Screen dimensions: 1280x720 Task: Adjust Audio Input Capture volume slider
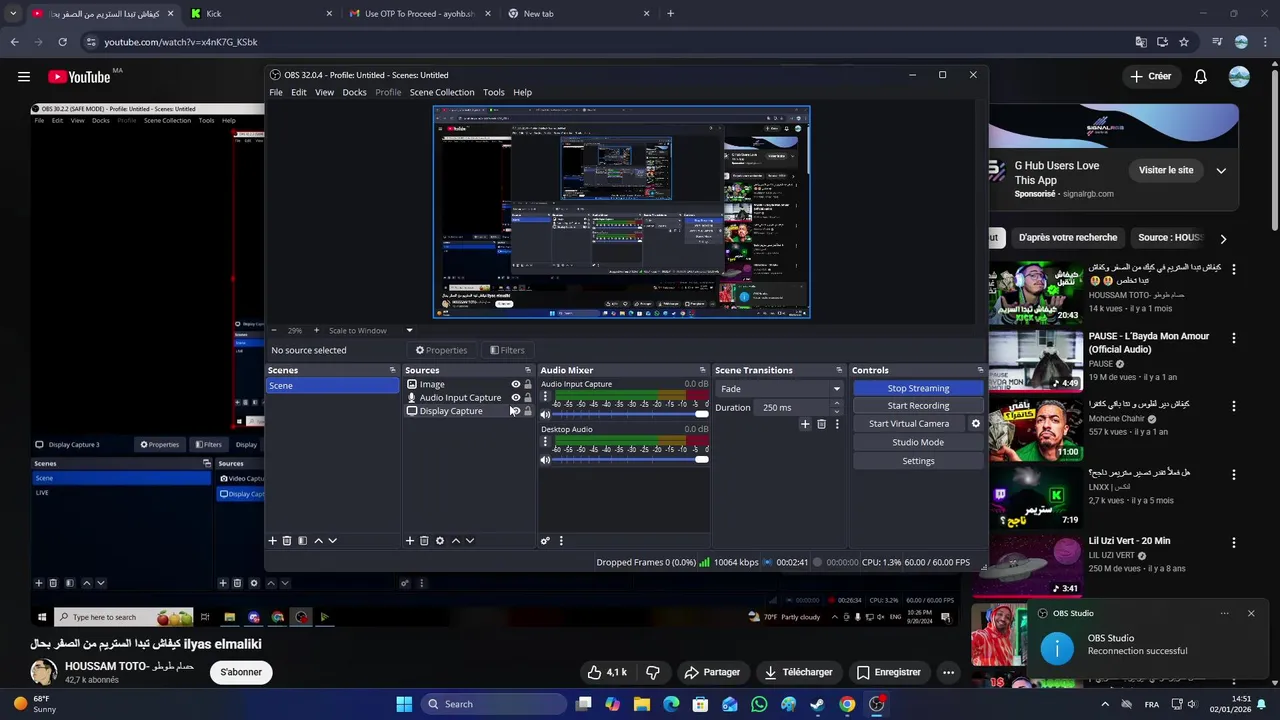(631, 414)
